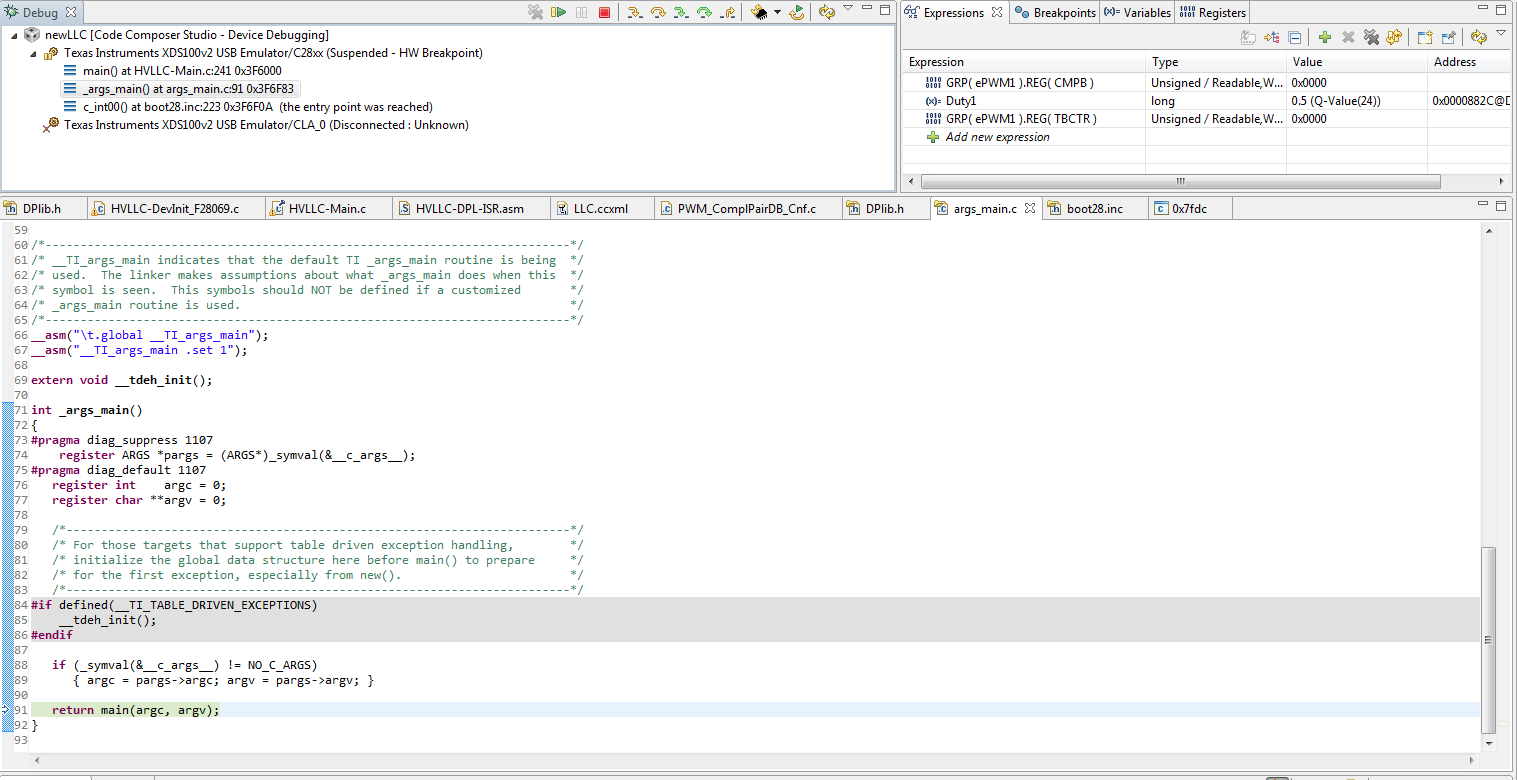The width and height of the screenshot is (1517, 780).
Task: Select the disconnected CLA_0 emulator entry
Action: 256,125
